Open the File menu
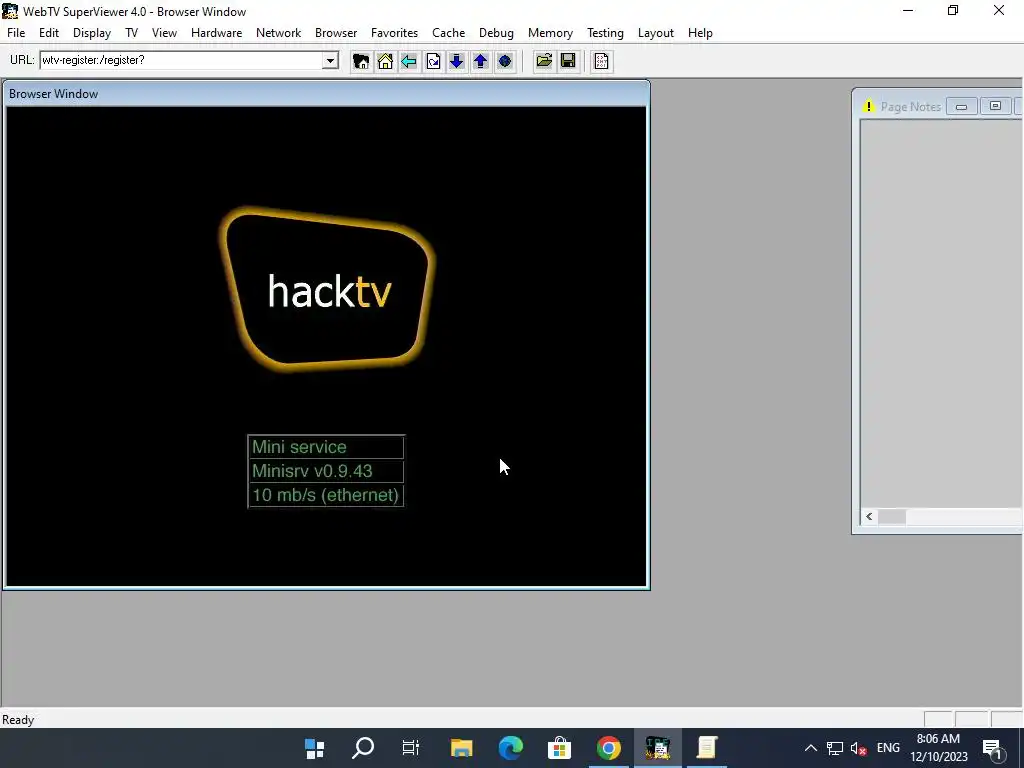The image size is (1024, 768). (16, 33)
